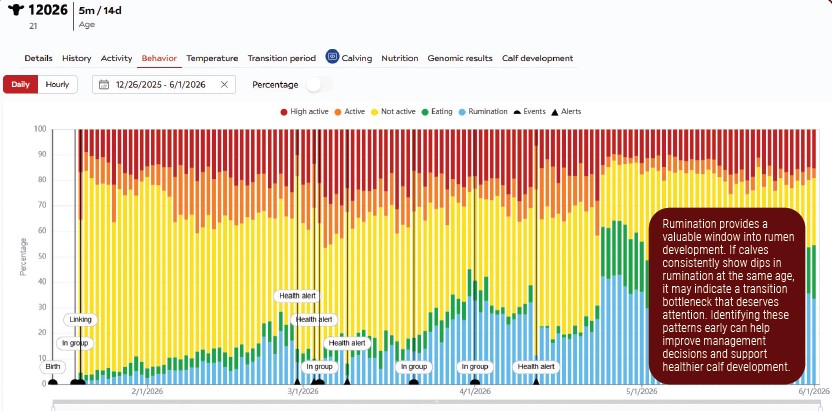The width and height of the screenshot is (832, 411).
Task: Enable the Percentage toggle switch
Action: click(319, 84)
